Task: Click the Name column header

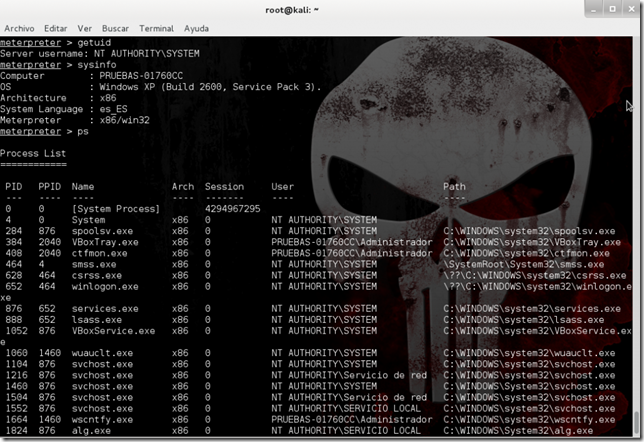Action: (83, 187)
